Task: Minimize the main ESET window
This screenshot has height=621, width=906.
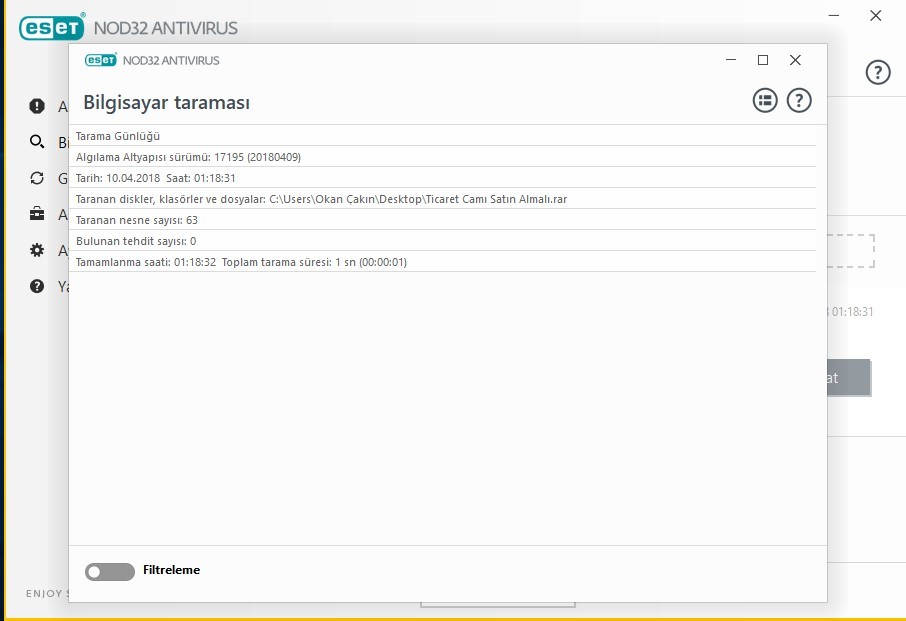Action: coord(834,16)
